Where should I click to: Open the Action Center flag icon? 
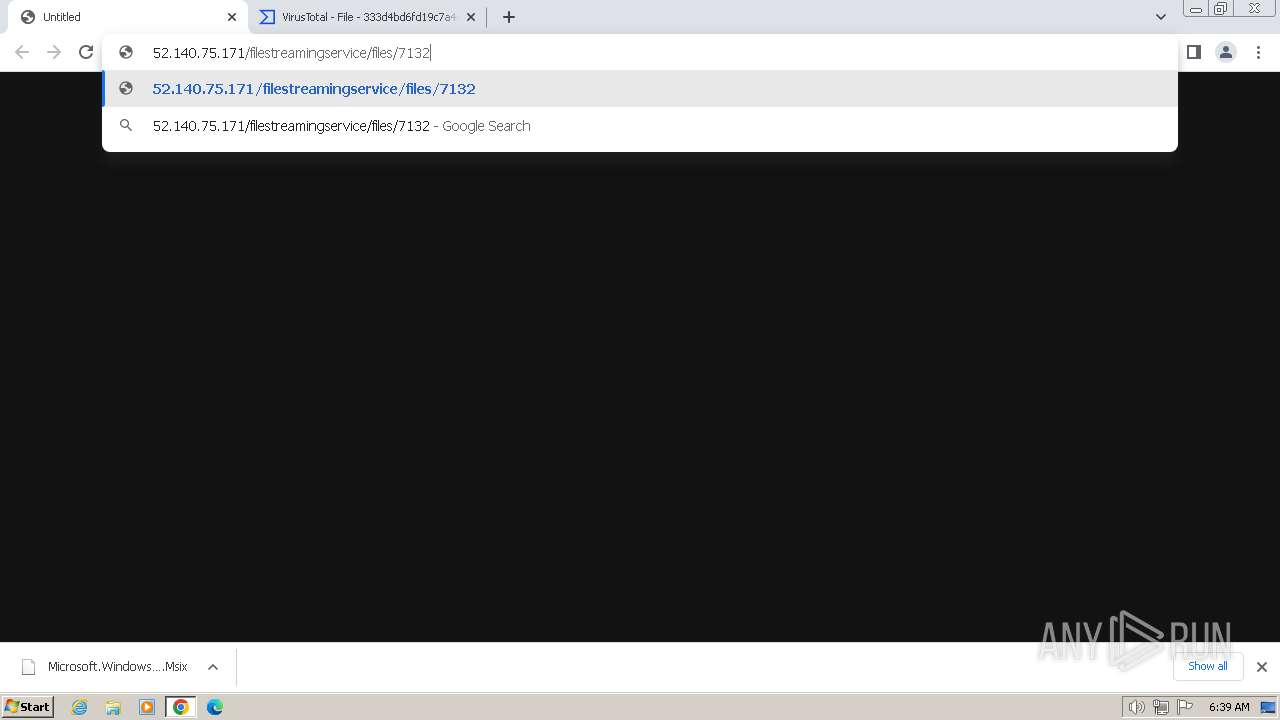pos(1185,707)
